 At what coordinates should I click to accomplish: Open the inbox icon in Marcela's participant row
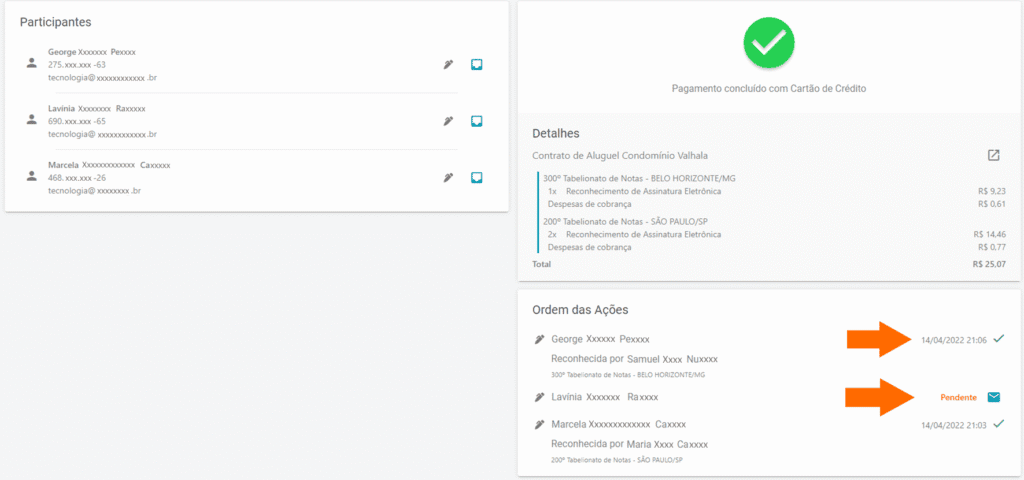pos(477,178)
